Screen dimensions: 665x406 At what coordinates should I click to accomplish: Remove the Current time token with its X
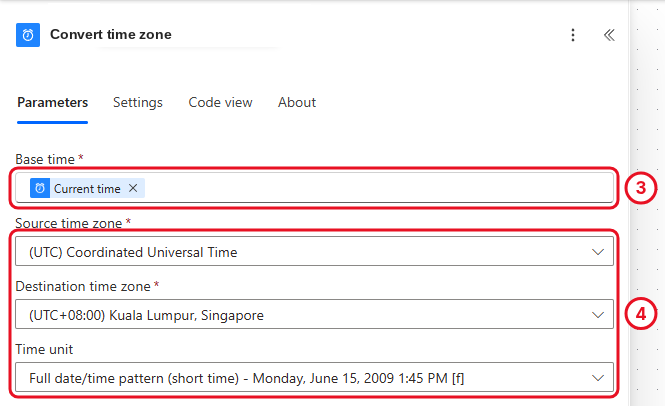click(x=133, y=188)
